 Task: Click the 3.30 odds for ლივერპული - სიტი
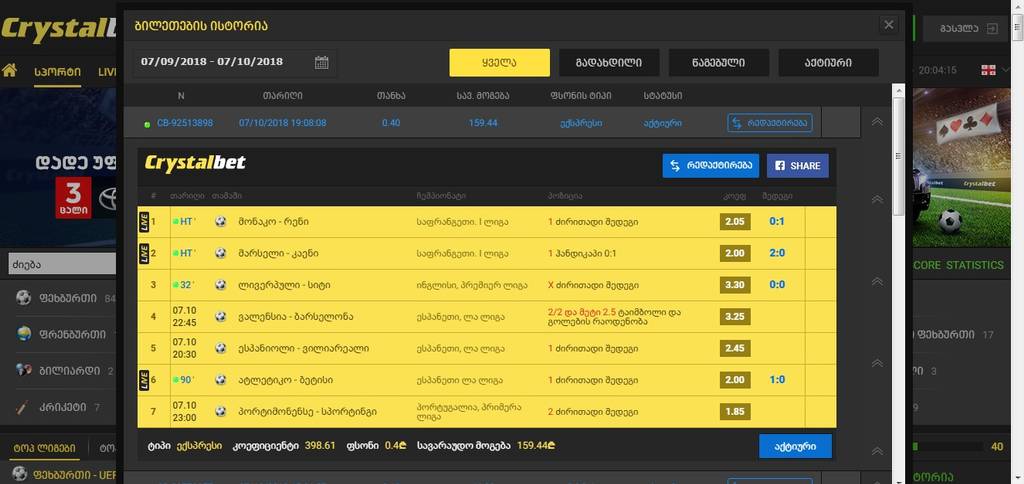coord(735,285)
